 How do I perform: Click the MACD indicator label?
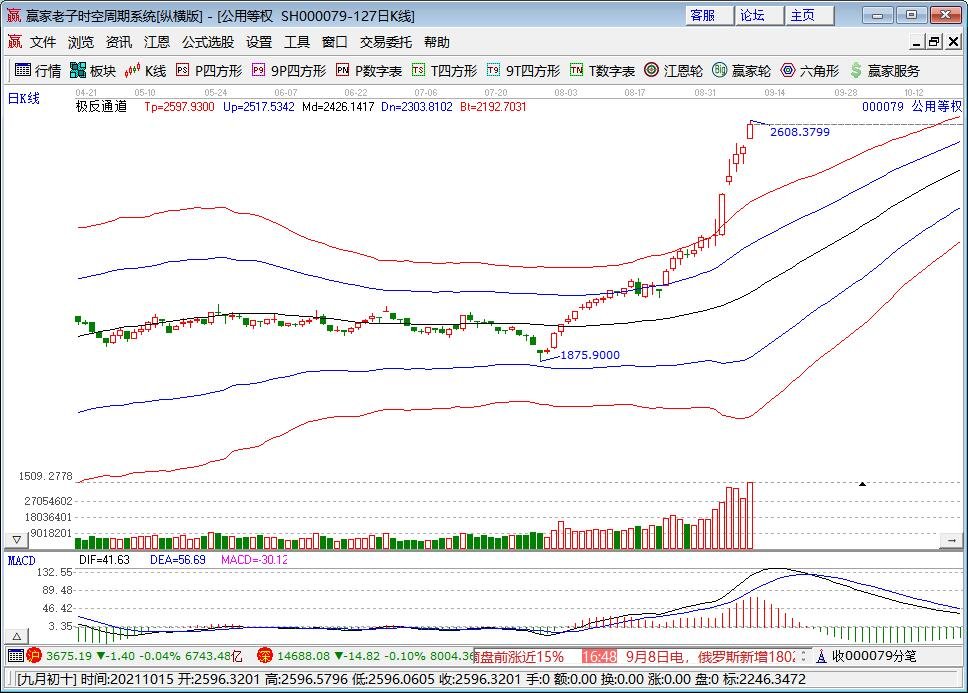point(22,560)
